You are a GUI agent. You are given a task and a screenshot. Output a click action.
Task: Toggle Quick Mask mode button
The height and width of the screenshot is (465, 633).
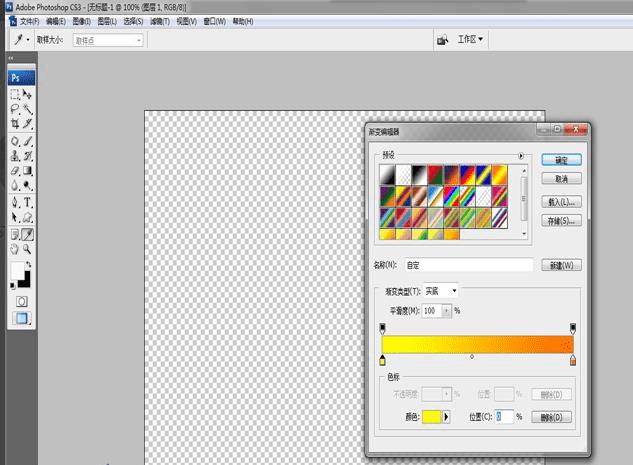tap(21, 301)
